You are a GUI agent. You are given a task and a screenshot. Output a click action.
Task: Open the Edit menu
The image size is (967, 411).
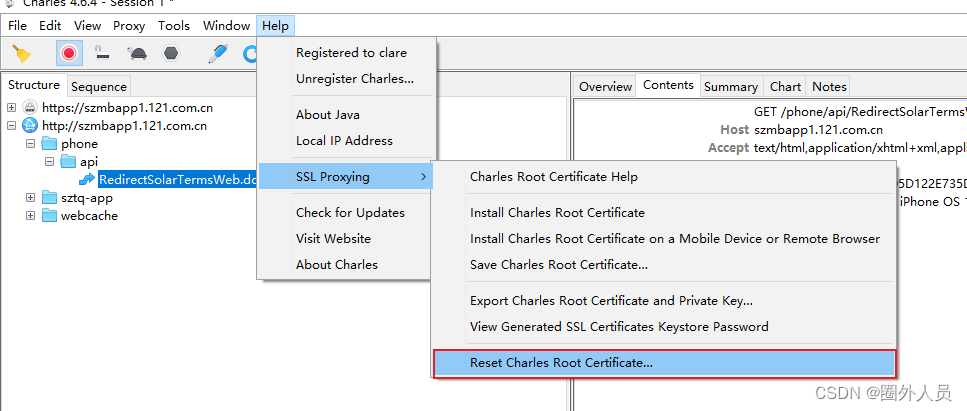50,26
